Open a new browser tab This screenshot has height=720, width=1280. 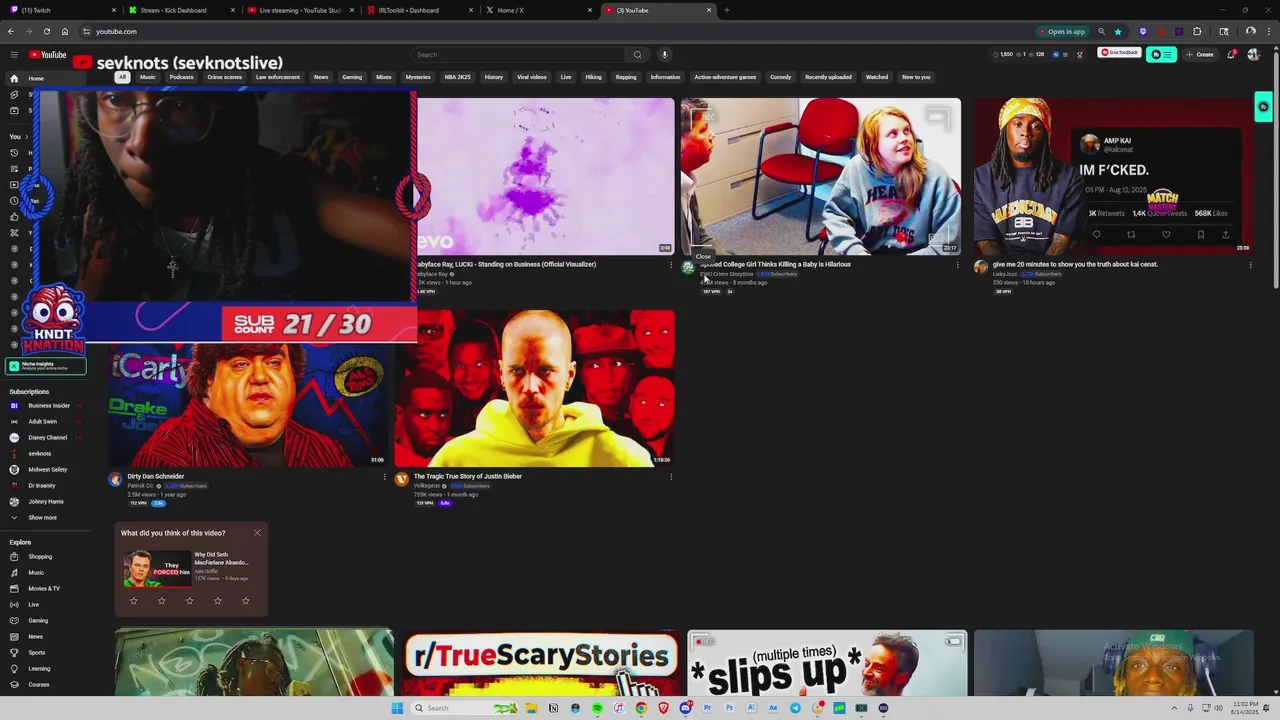click(x=727, y=10)
